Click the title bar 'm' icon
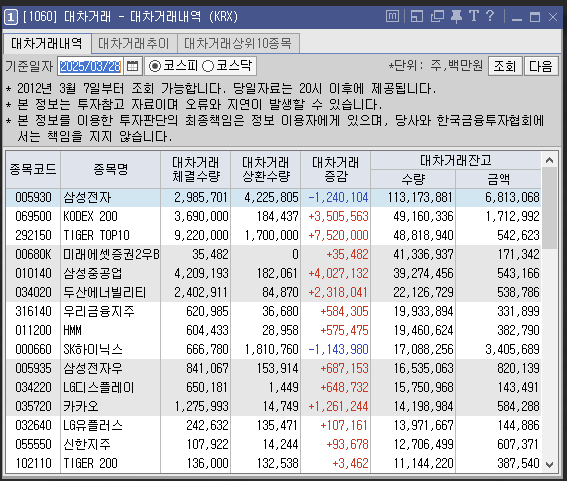 [392, 16]
